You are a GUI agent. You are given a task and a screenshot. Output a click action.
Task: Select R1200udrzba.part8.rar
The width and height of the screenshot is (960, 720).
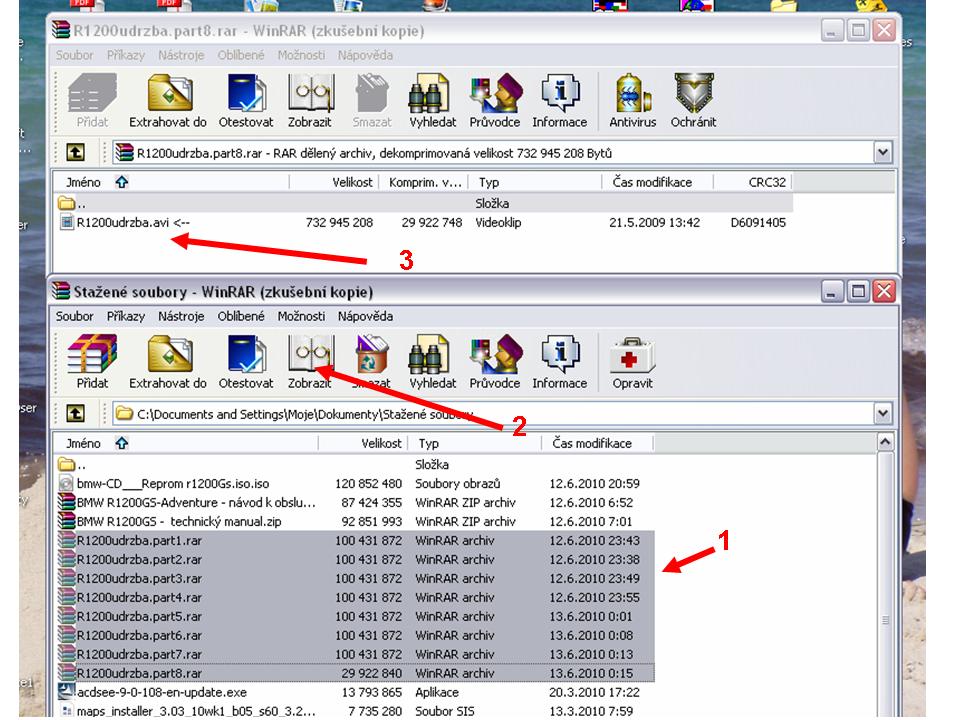coord(355,673)
